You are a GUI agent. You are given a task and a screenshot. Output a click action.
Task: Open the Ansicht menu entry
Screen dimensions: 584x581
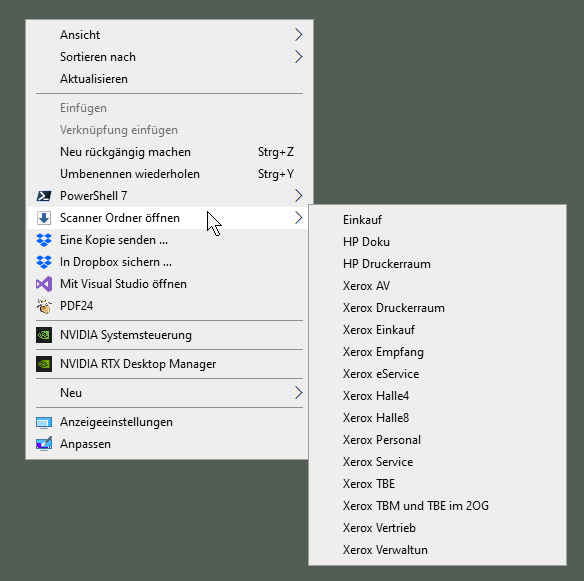pos(169,35)
